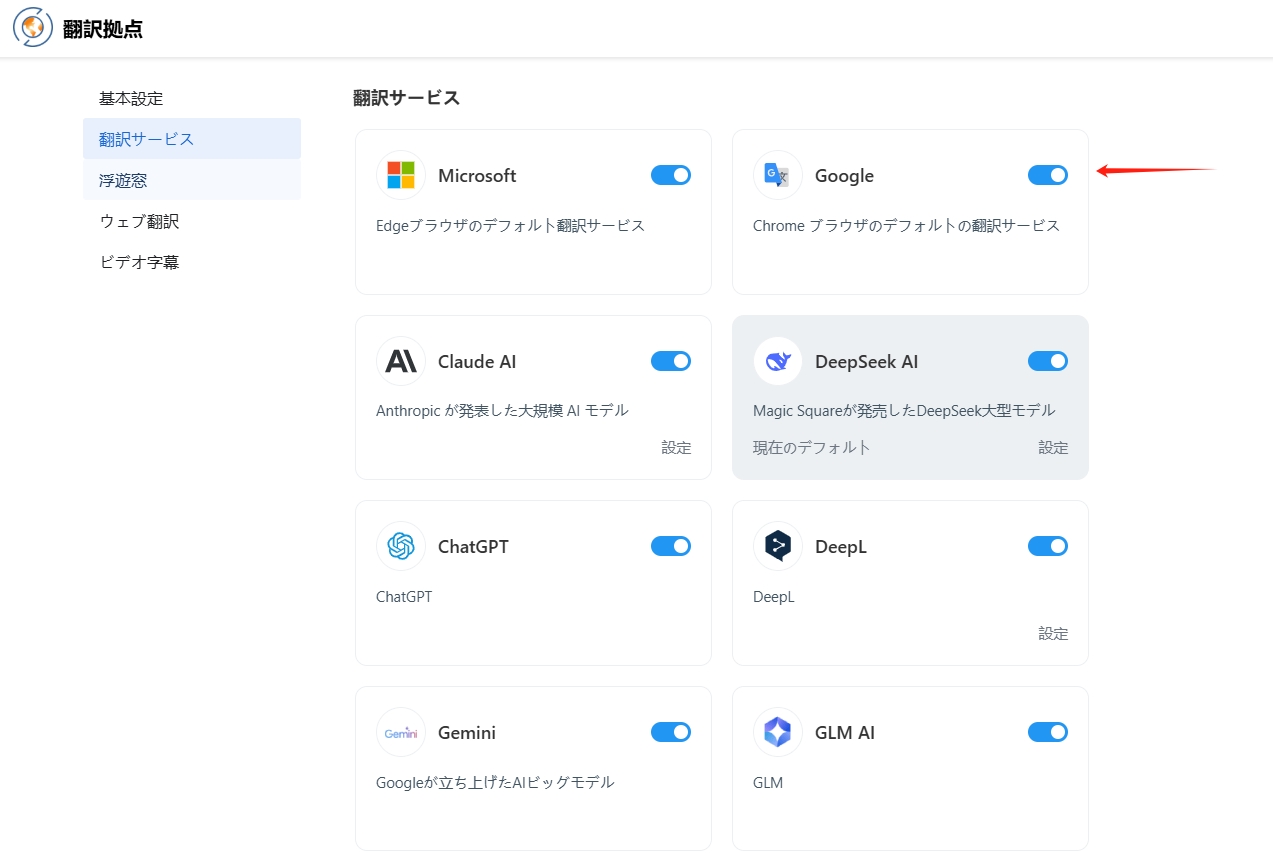Click the DeepL logo icon

(778, 546)
